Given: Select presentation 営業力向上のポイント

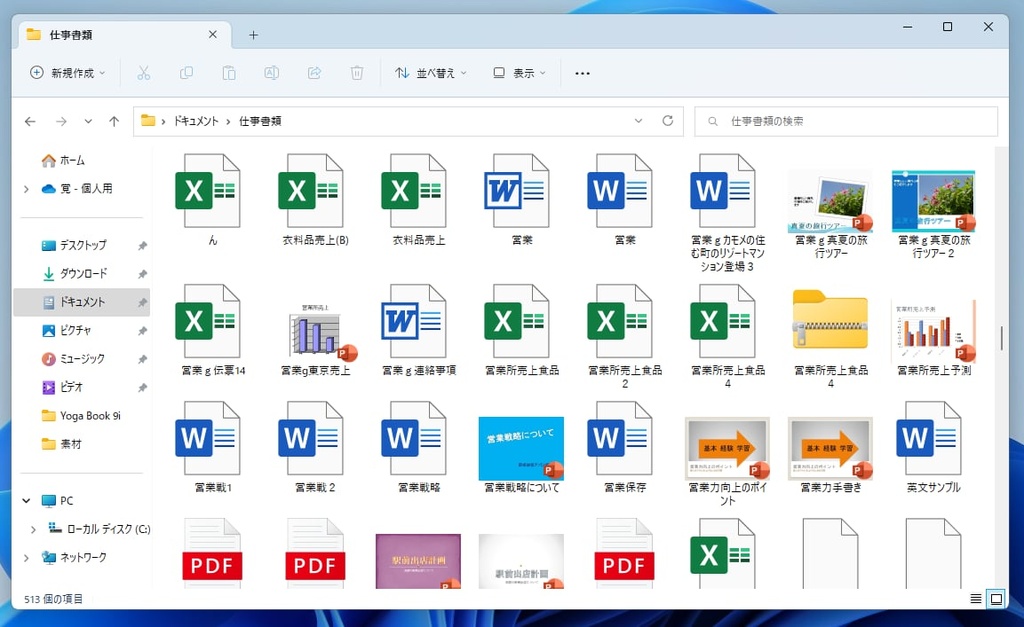Looking at the screenshot, I should [x=728, y=461].
